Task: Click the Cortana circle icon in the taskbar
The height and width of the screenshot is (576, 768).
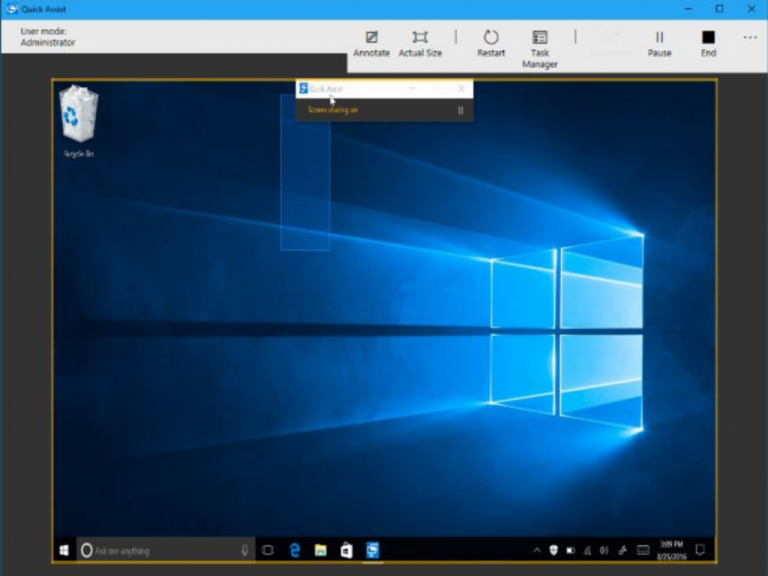Action: click(87, 551)
